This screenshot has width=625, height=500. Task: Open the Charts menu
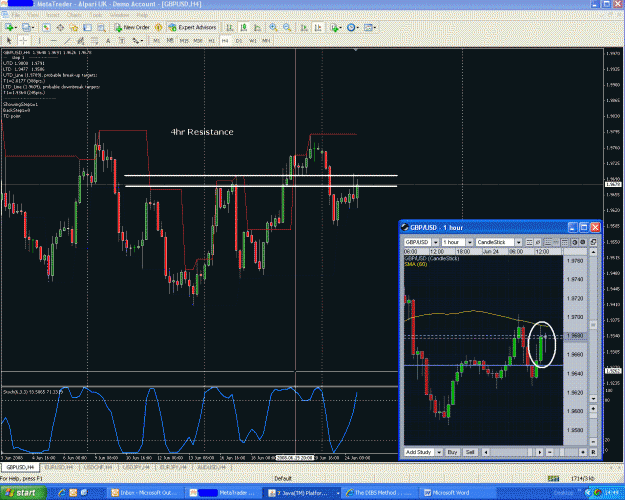coord(74,15)
